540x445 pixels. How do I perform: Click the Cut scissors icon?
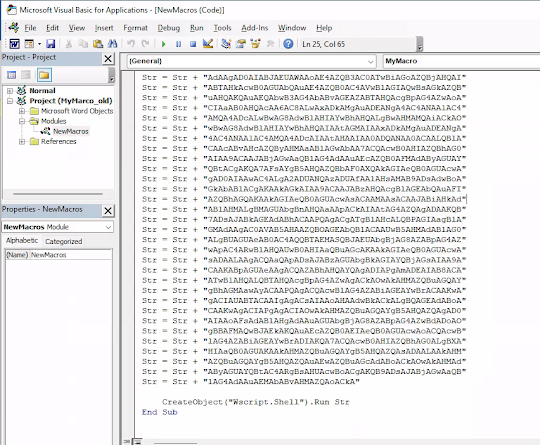[69, 44]
